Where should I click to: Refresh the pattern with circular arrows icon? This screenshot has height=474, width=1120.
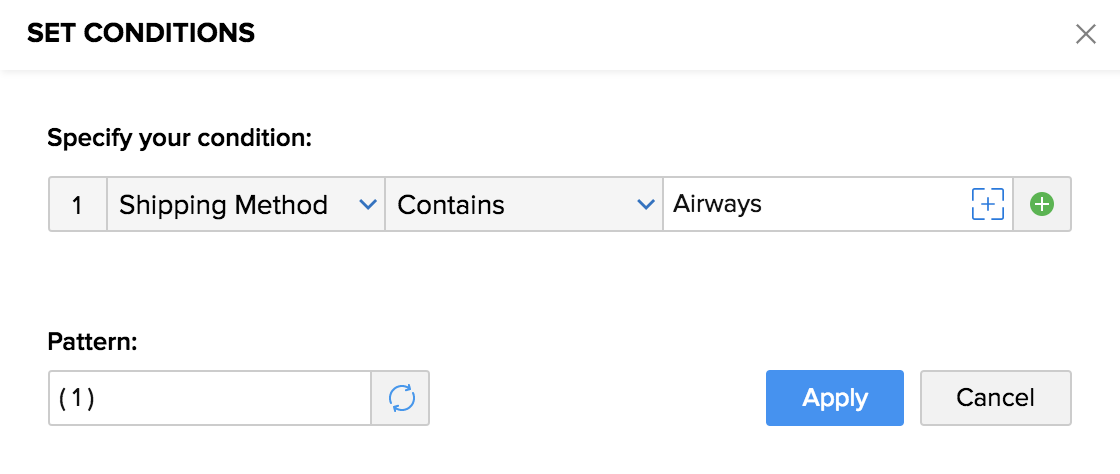401,398
